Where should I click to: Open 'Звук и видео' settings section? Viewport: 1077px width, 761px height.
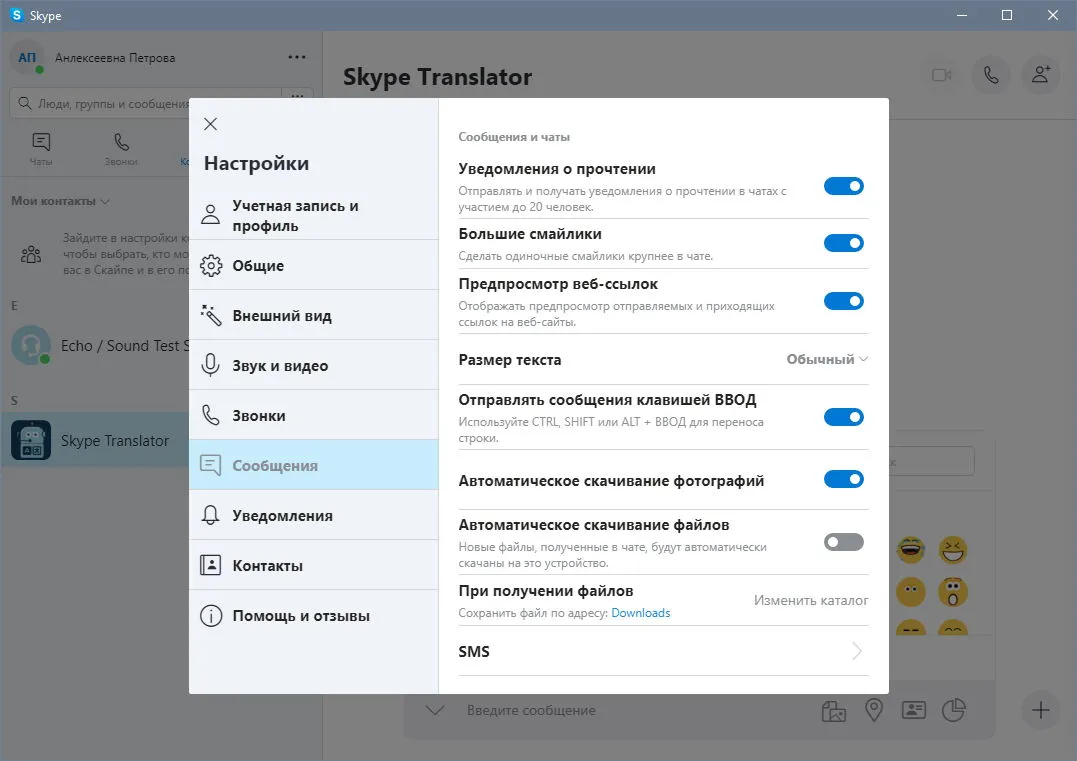314,365
